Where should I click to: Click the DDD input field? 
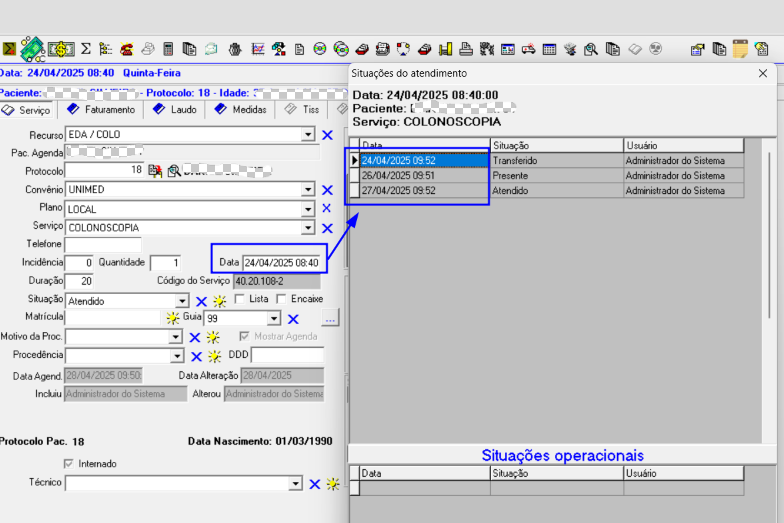point(288,356)
